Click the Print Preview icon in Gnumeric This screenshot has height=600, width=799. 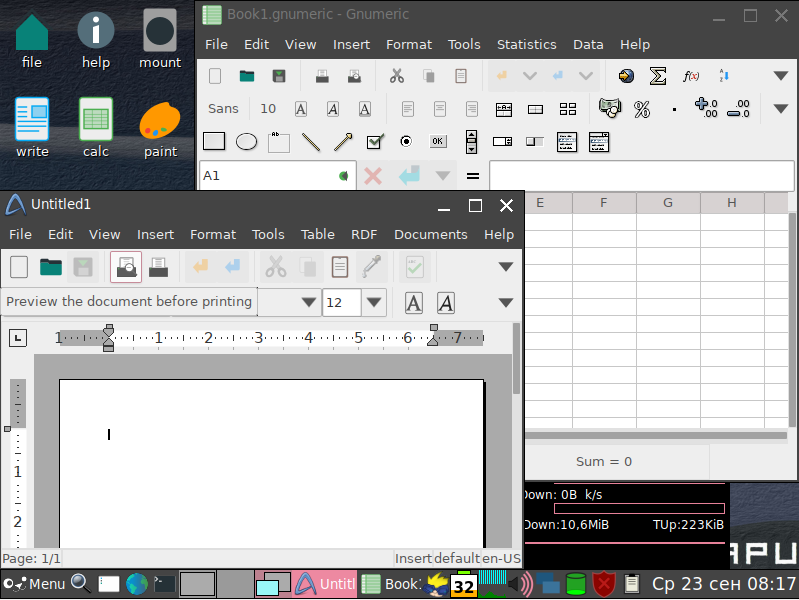pyautogui.click(x=354, y=76)
